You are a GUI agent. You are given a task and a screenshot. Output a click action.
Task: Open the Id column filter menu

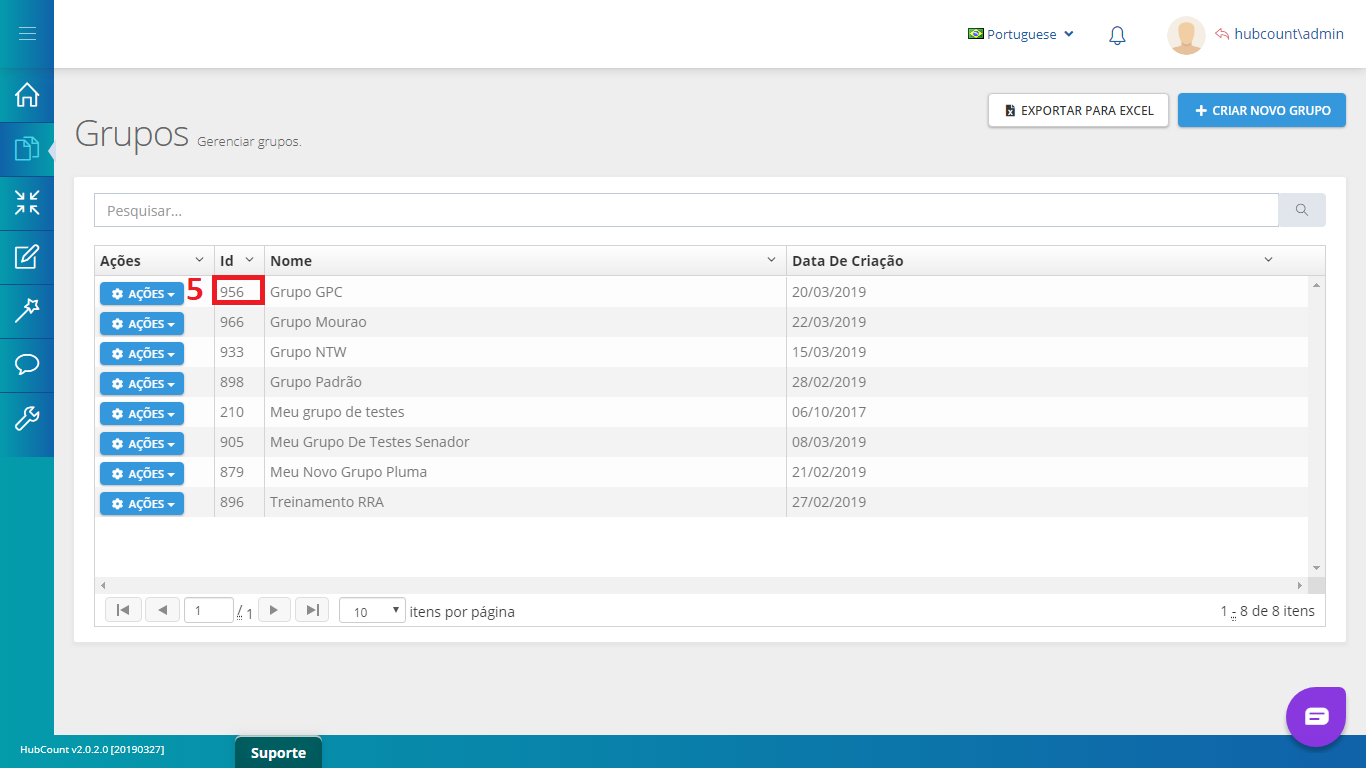pyautogui.click(x=249, y=260)
